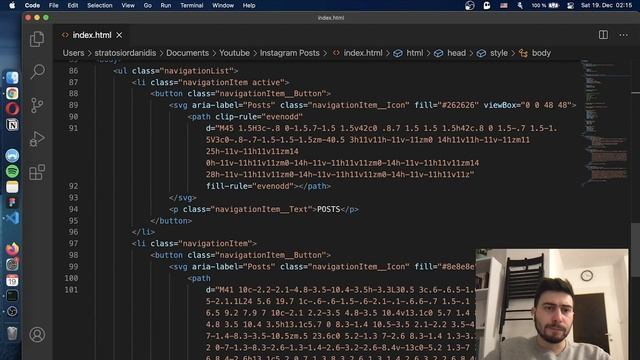The width and height of the screenshot is (640, 360).
Task: Open the Run and Debug view
Action: 37,139
